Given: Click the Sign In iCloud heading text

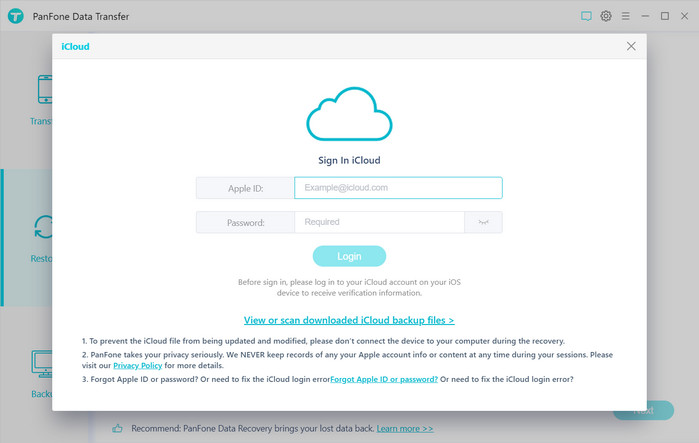Looking at the screenshot, I should tap(349, 160).
